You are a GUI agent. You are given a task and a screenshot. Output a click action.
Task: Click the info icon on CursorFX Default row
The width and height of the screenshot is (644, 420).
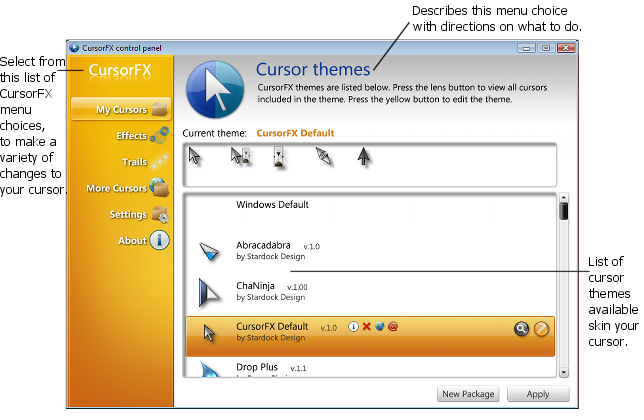point(353,326)
